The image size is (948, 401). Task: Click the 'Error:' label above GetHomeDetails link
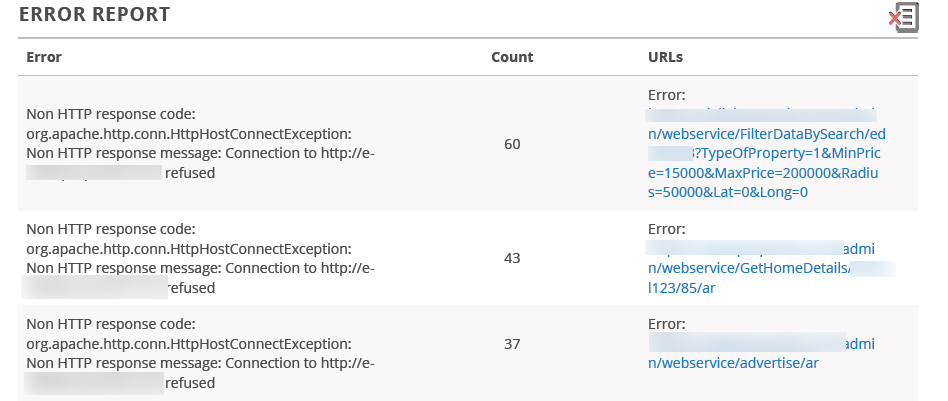667,229
